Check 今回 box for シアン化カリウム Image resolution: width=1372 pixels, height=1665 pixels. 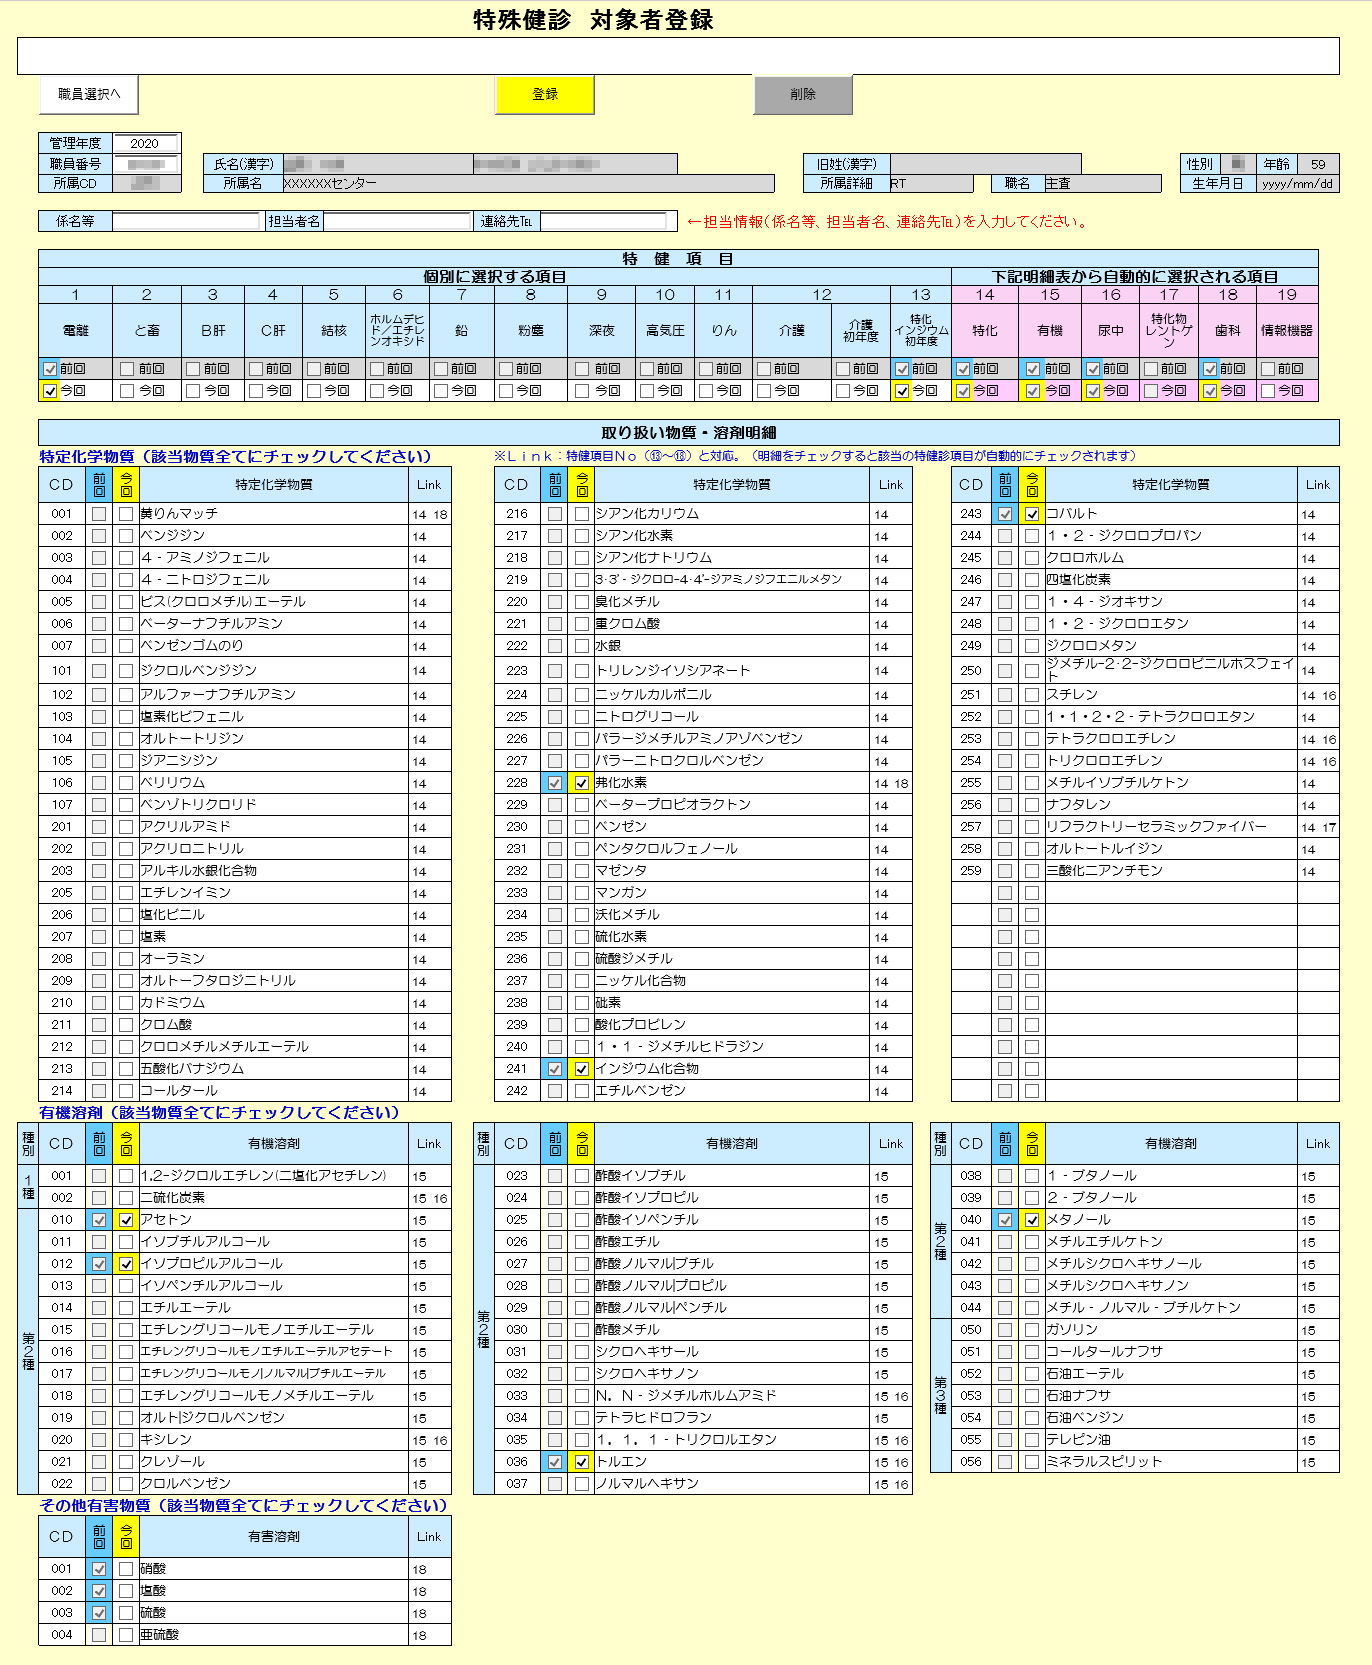pyautogui.click(x=582, y=514)
